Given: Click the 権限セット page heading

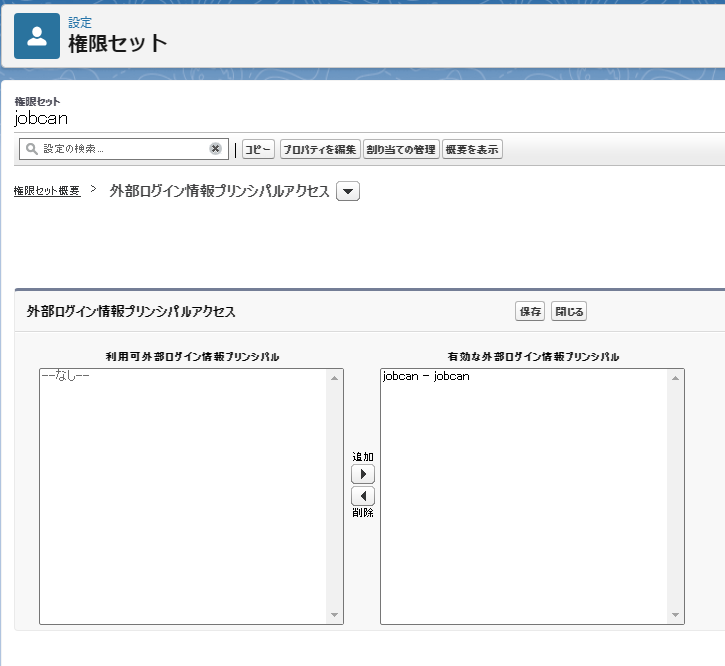Looking at the screenshot, I should [x=118, y=43].
